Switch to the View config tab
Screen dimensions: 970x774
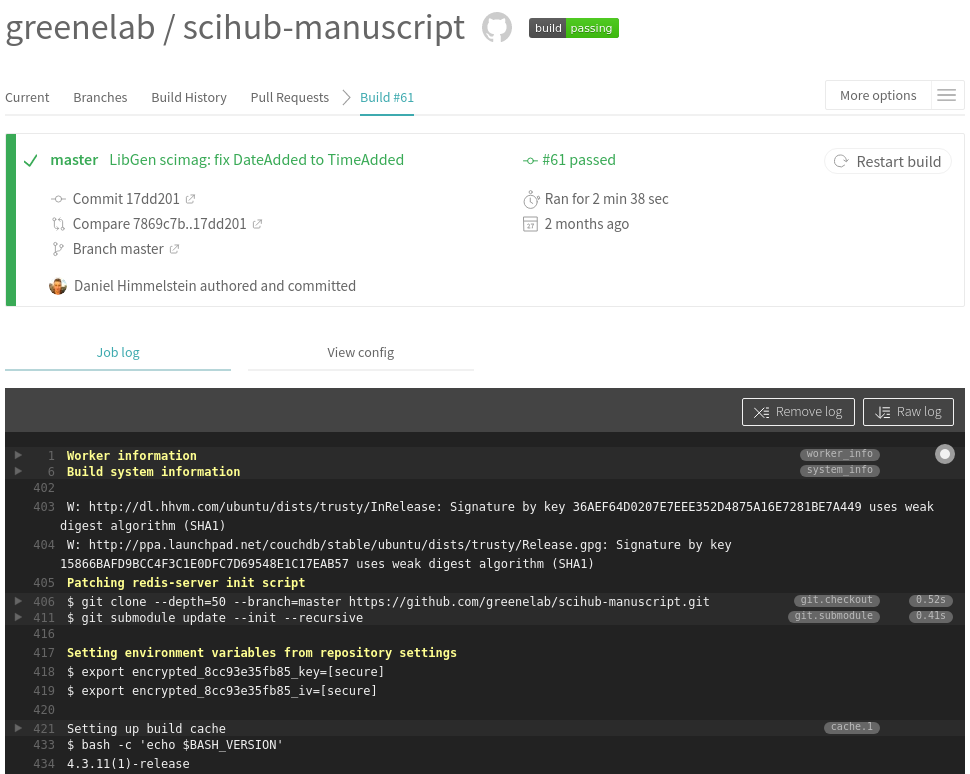click(361, 352)
